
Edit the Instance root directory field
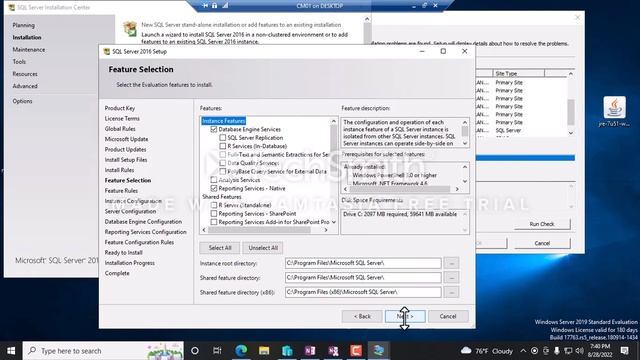pyautogui.click(x=363, y=263)
